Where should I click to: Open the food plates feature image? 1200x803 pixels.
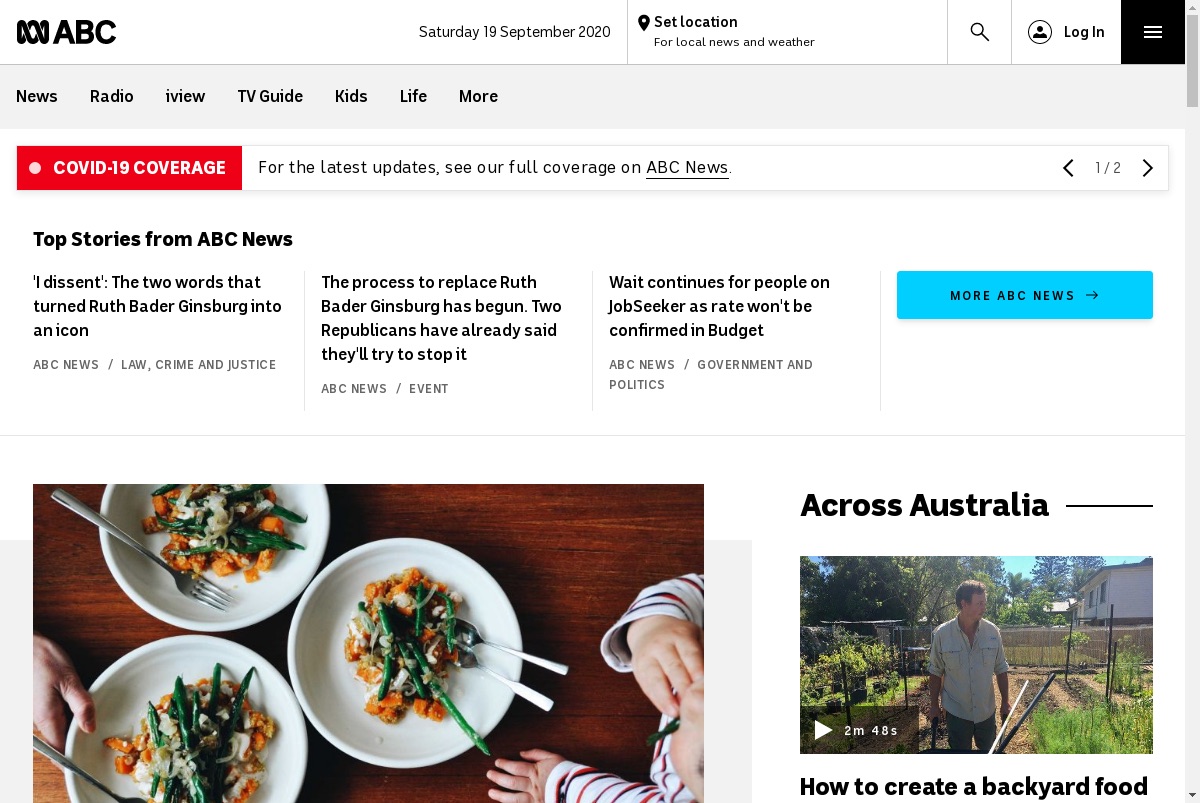tap(368, 643)
